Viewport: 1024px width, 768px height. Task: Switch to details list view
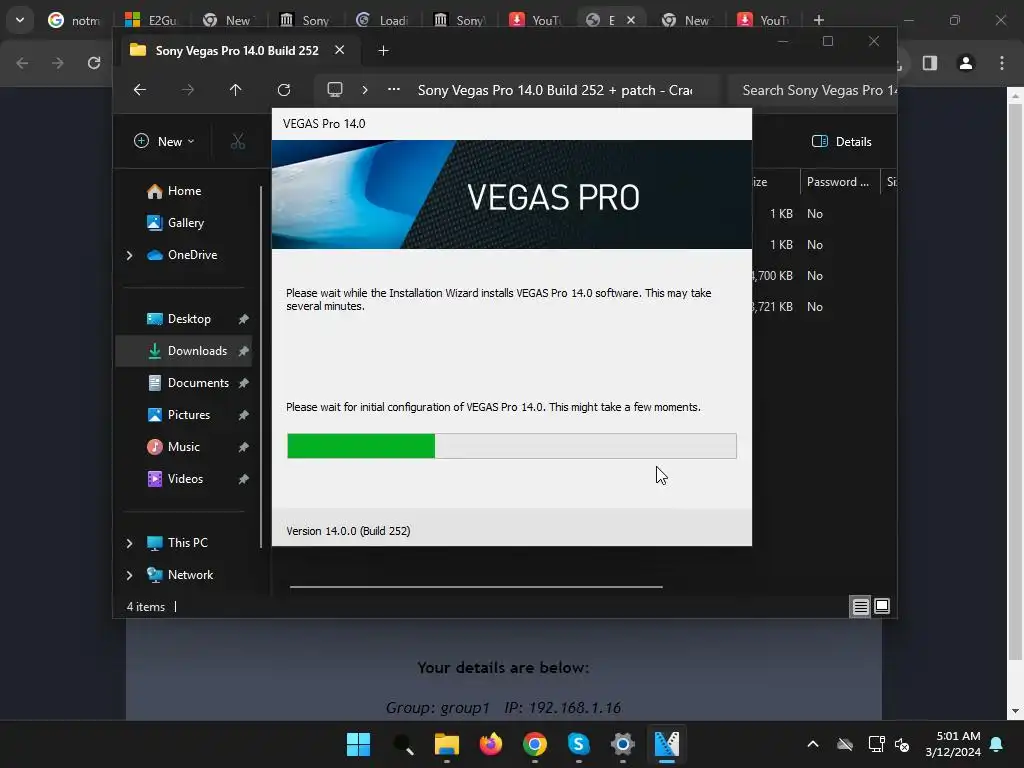click(861, 607)
